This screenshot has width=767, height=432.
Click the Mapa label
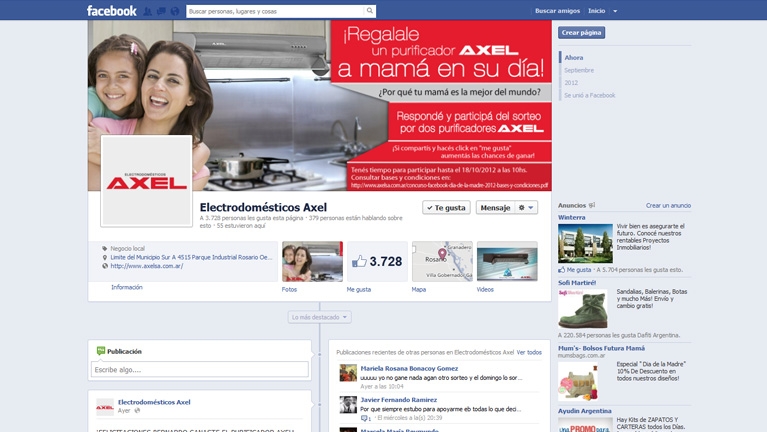[x=419, y=290]
